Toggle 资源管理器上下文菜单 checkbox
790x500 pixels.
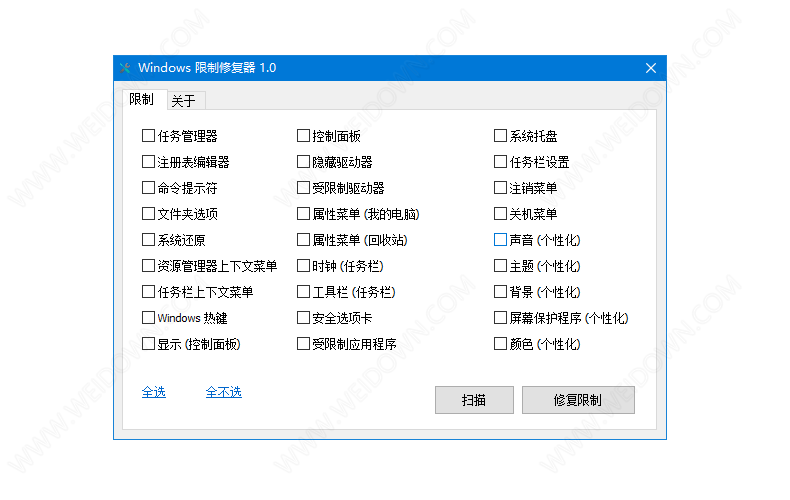point(148,266)
